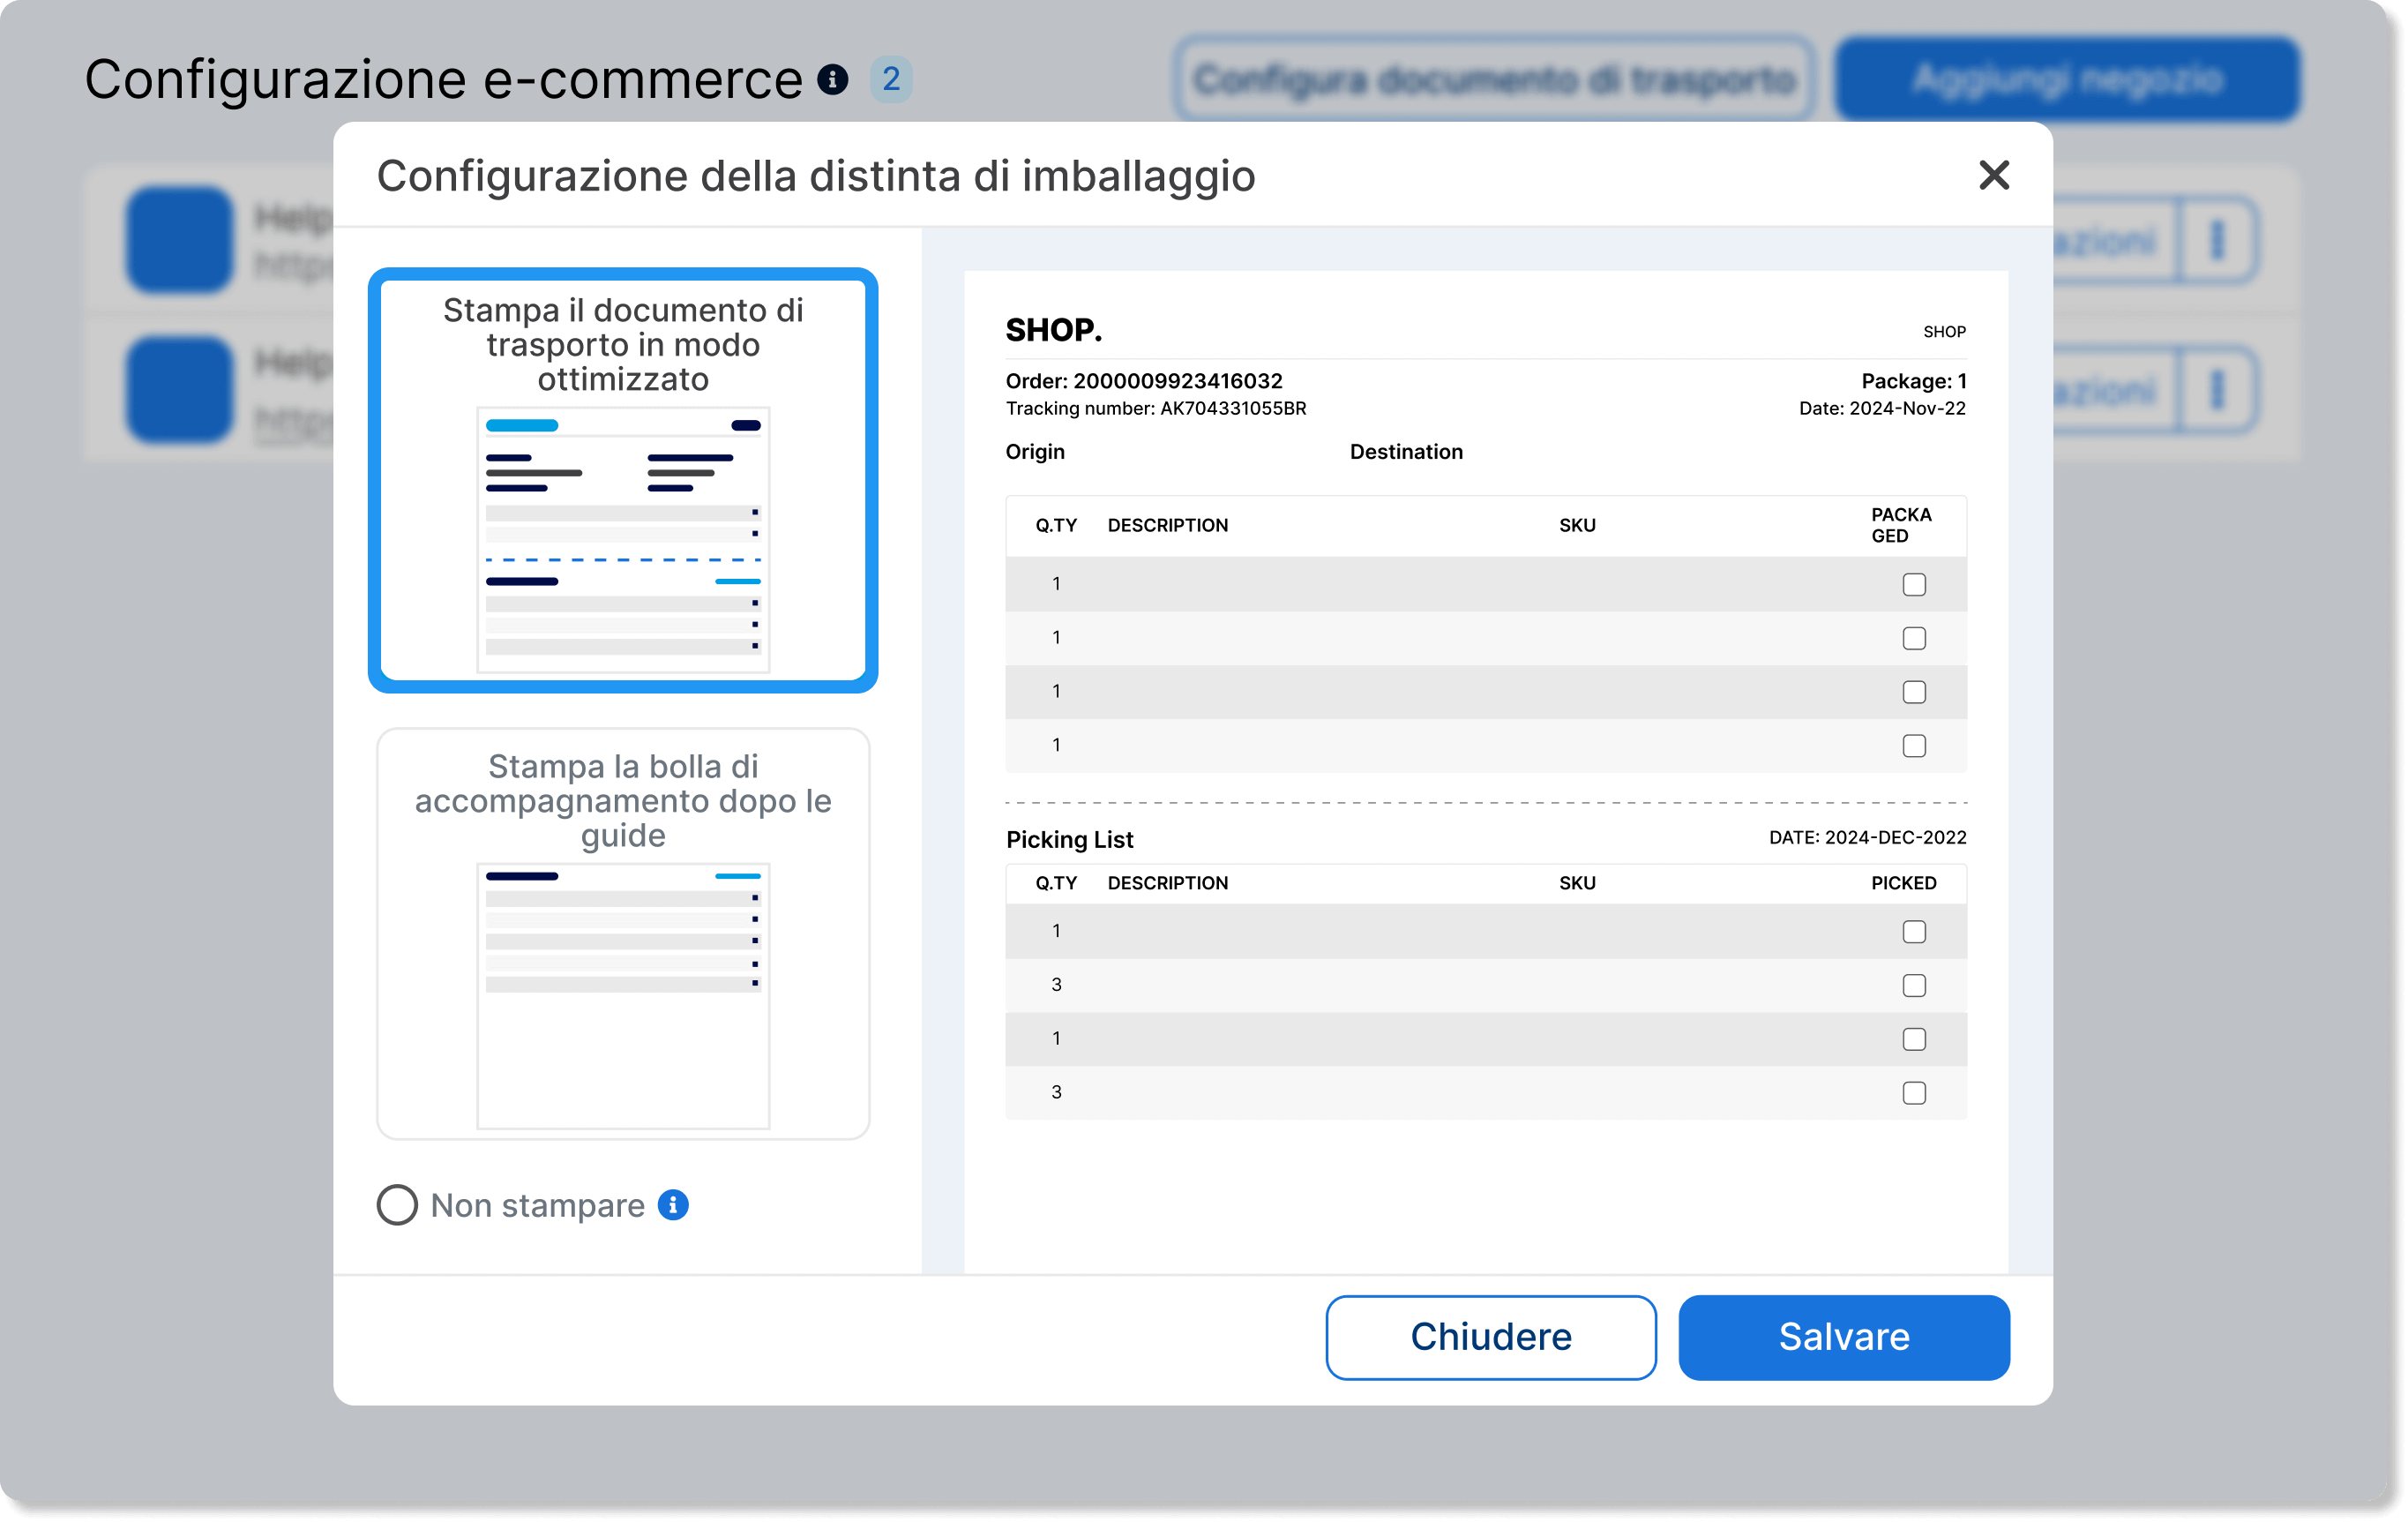Click the SHOP. logo in preview document
This screenshot has height=1522, width=2408.
click(1053, 330)
